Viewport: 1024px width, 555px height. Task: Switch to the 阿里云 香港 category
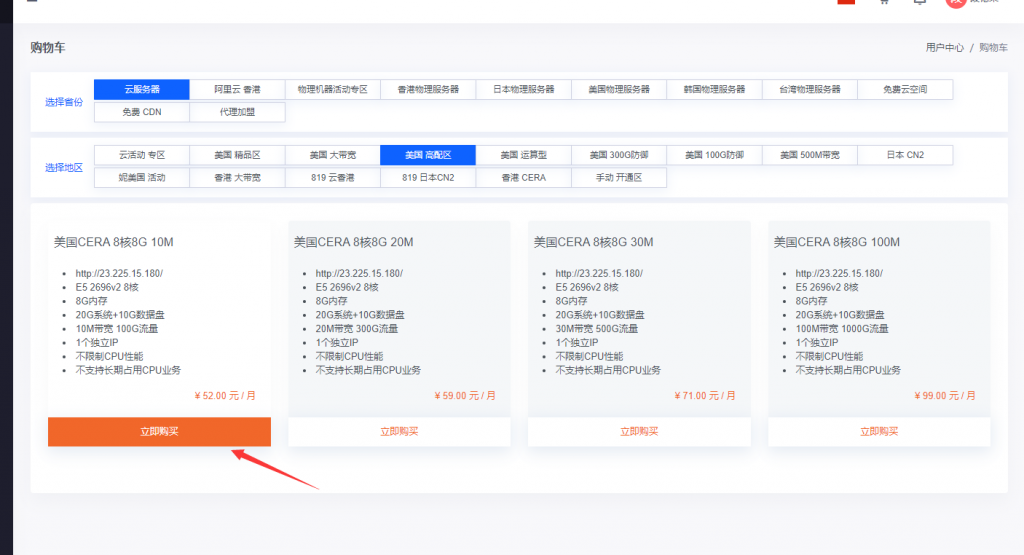click(237, 89)
